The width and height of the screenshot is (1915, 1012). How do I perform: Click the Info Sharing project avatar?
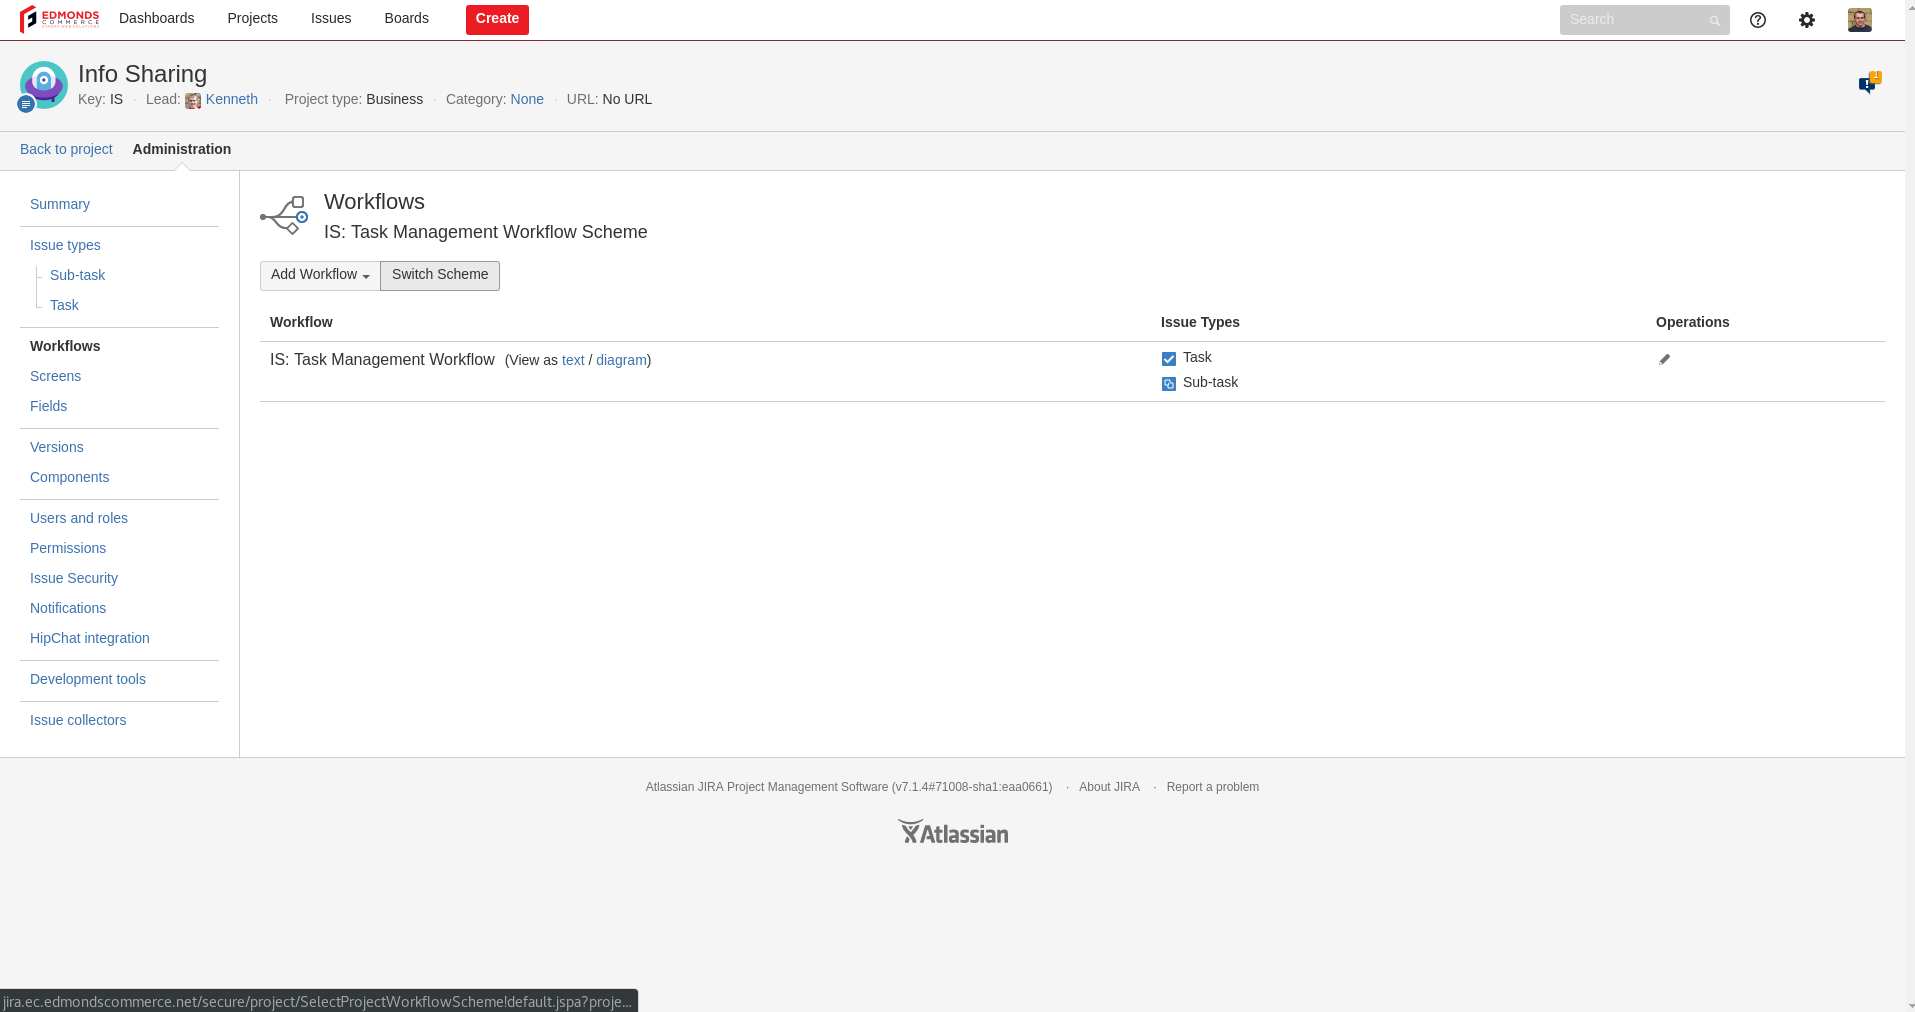[43, 85]
